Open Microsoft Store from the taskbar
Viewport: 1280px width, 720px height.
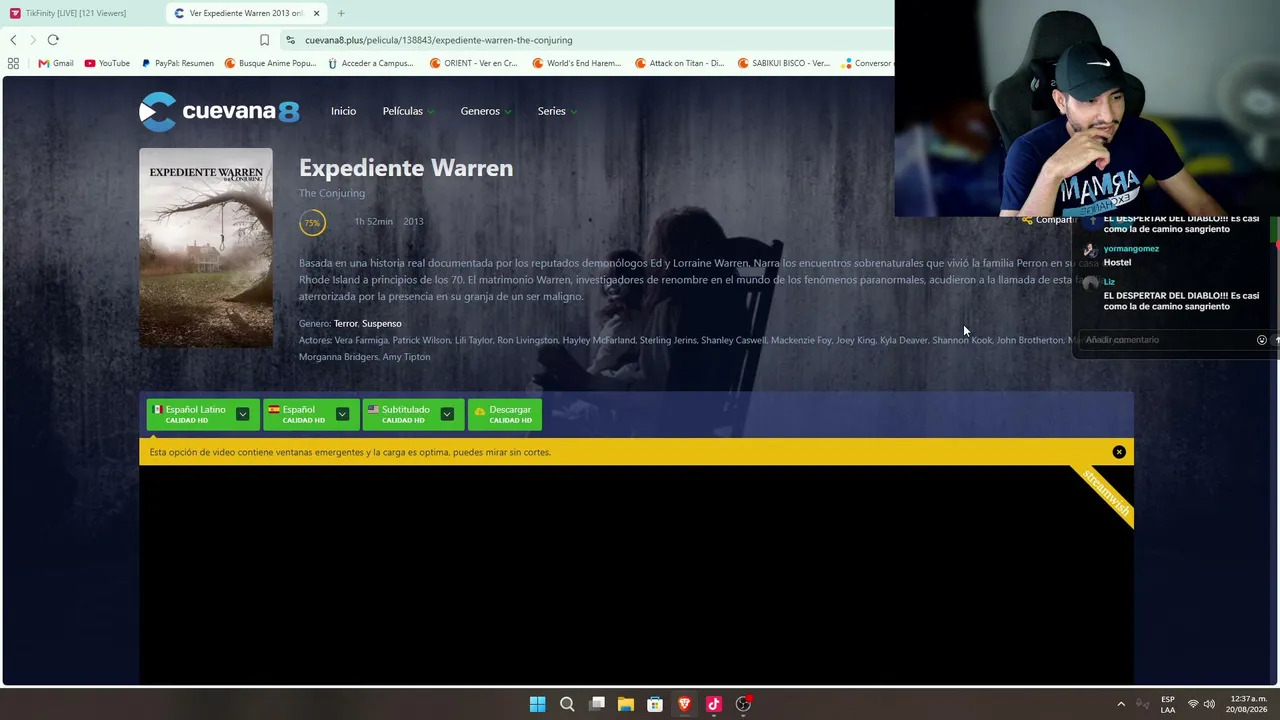(655, 704)
